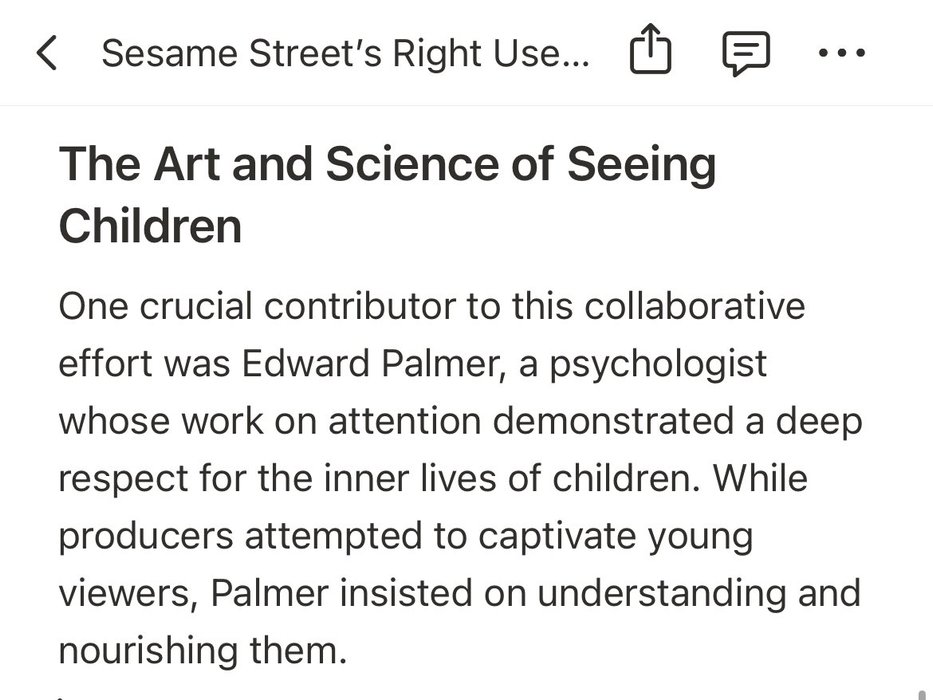This screenshot has height=700, width=933.
Task: Click the phrase captivate young
Action: click(616, 536)
